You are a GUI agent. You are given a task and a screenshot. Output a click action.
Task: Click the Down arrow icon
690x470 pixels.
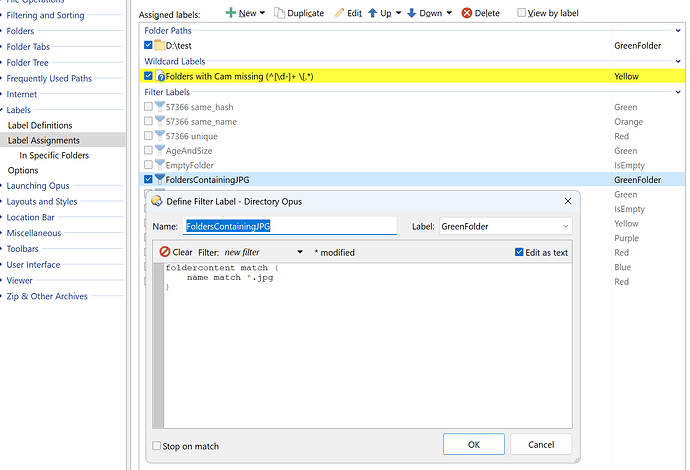[x=411, y=13]
